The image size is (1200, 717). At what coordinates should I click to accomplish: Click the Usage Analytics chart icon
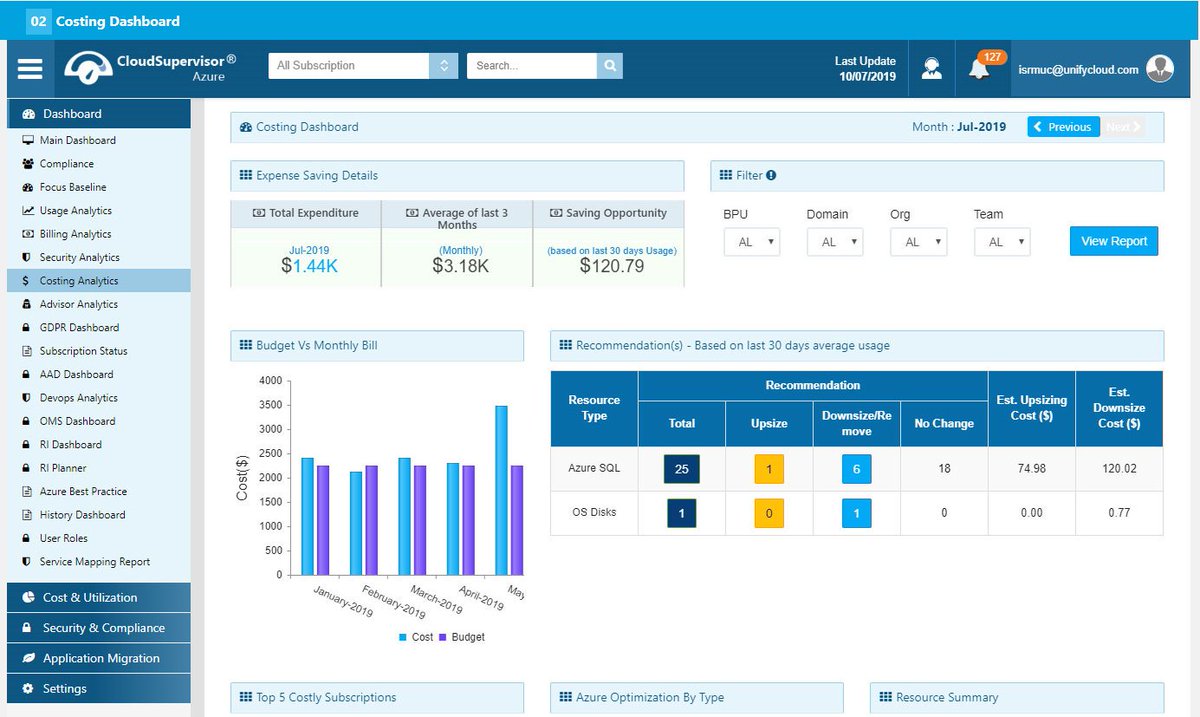29,211
